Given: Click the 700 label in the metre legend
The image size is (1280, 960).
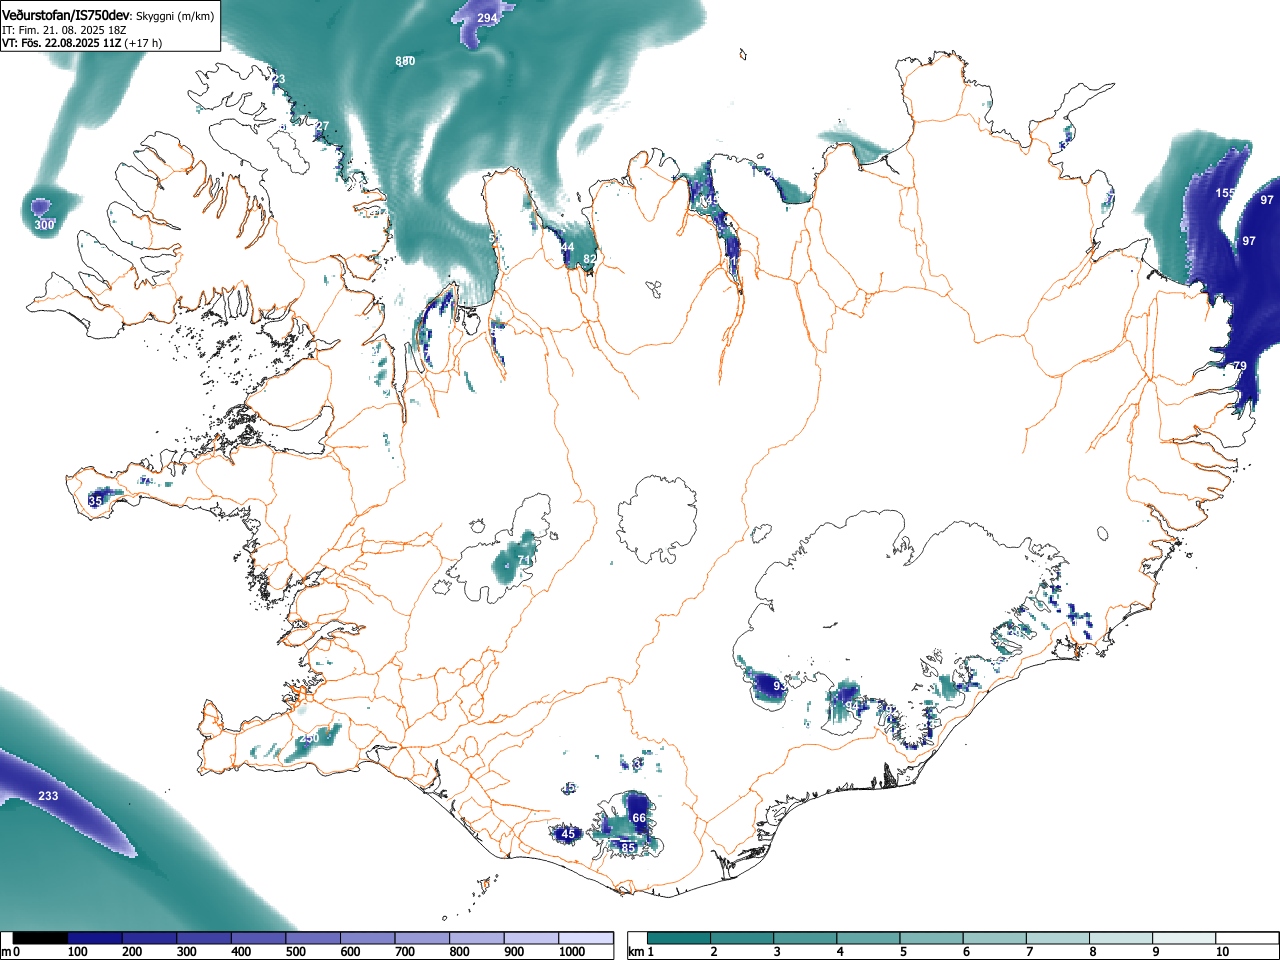Looking at the screenshot, I should [x=404, y=952].
